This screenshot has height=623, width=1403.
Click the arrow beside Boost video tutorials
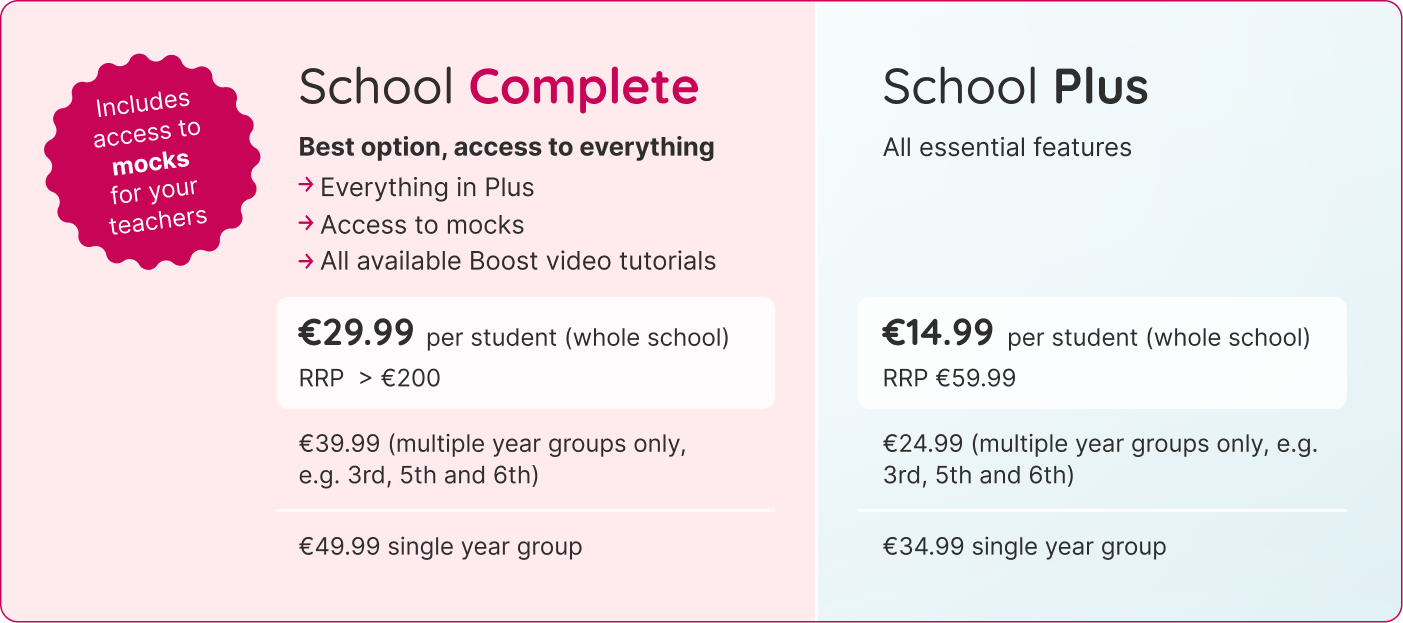point(307,260)
